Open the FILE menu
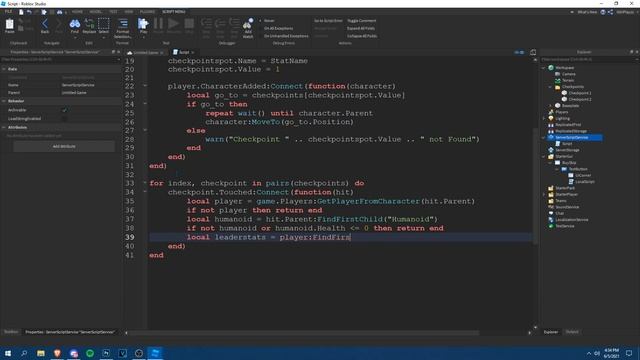The height and width of the screenshot is (360, 640). [8, 12]
